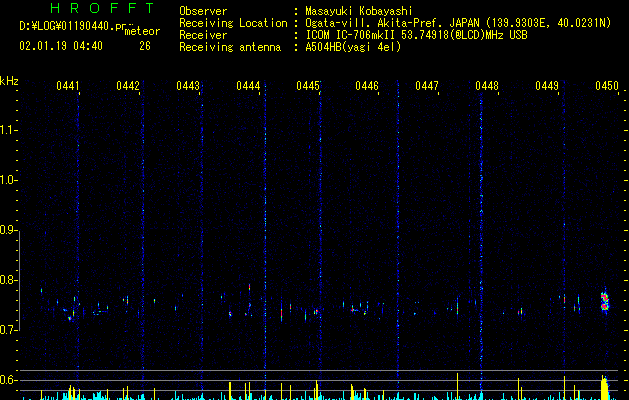Click the Receiver field label
This screenshot has height=400, width=629.
(203, 35)
